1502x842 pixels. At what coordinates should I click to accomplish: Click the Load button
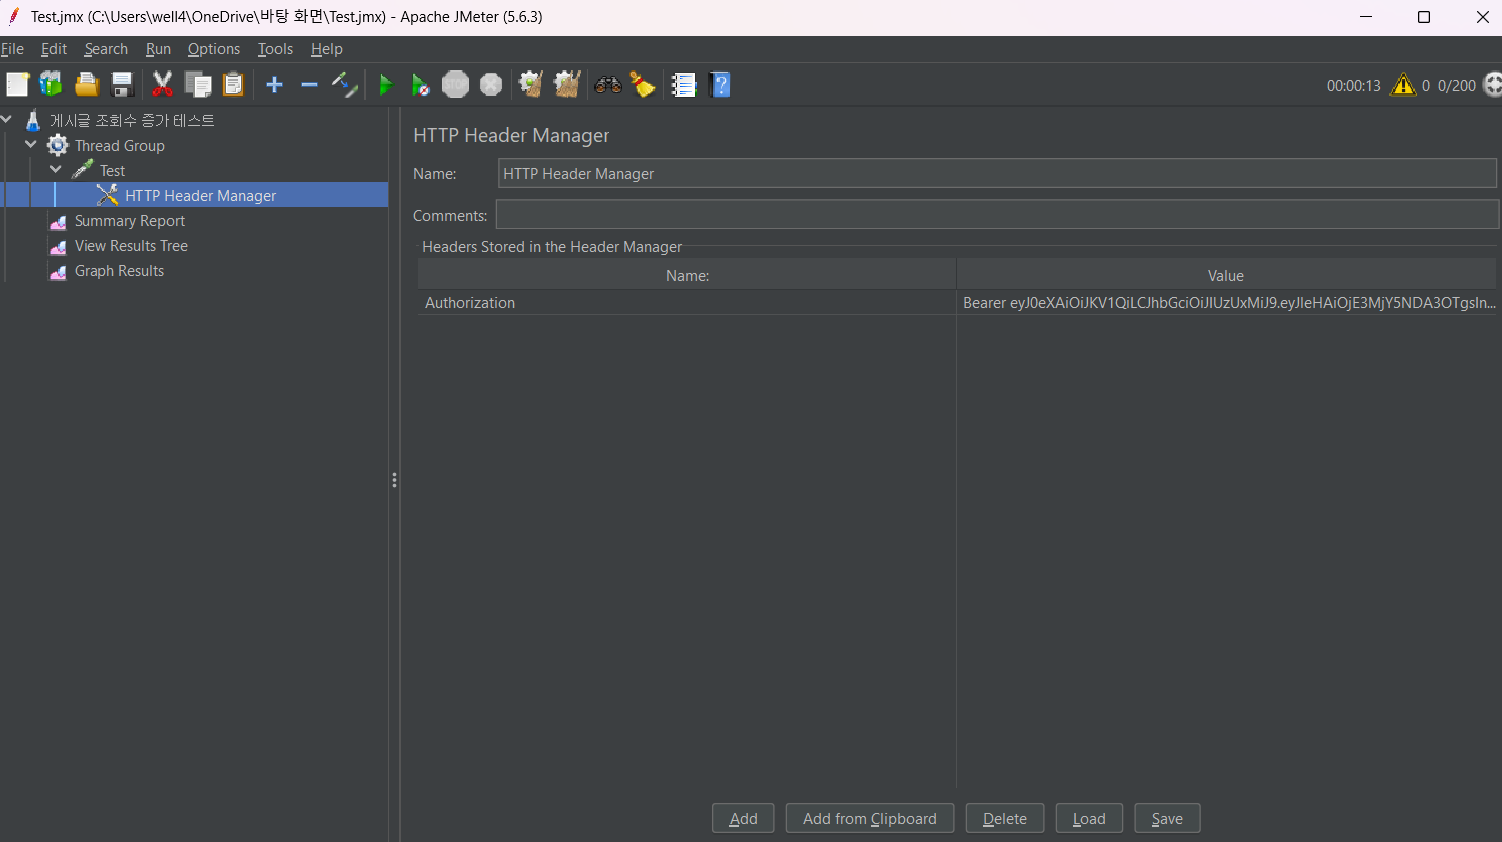pos(1089,818)
